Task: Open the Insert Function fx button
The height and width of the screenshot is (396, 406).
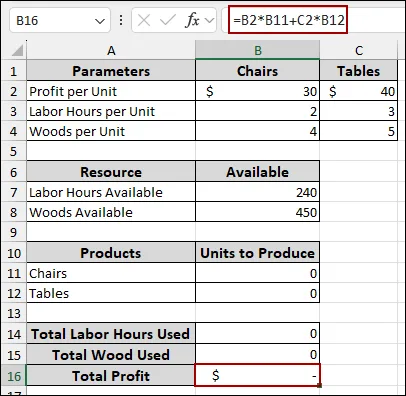Action: 192,21
